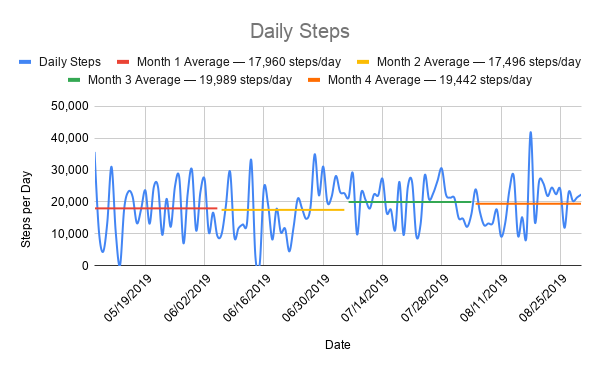Viewport: 600px width, 371px height.
Task: Click the 08/25/2019 date label
Action: pyautogui.click(x=543, y=298)
